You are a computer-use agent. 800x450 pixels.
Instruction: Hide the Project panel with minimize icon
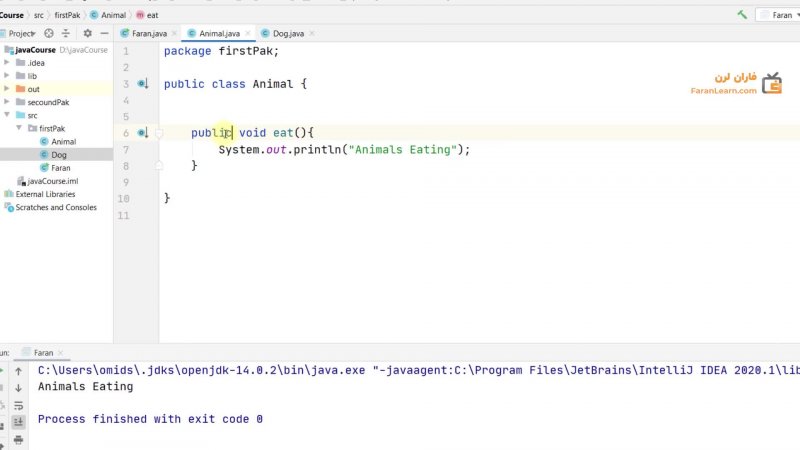(104, 33)
